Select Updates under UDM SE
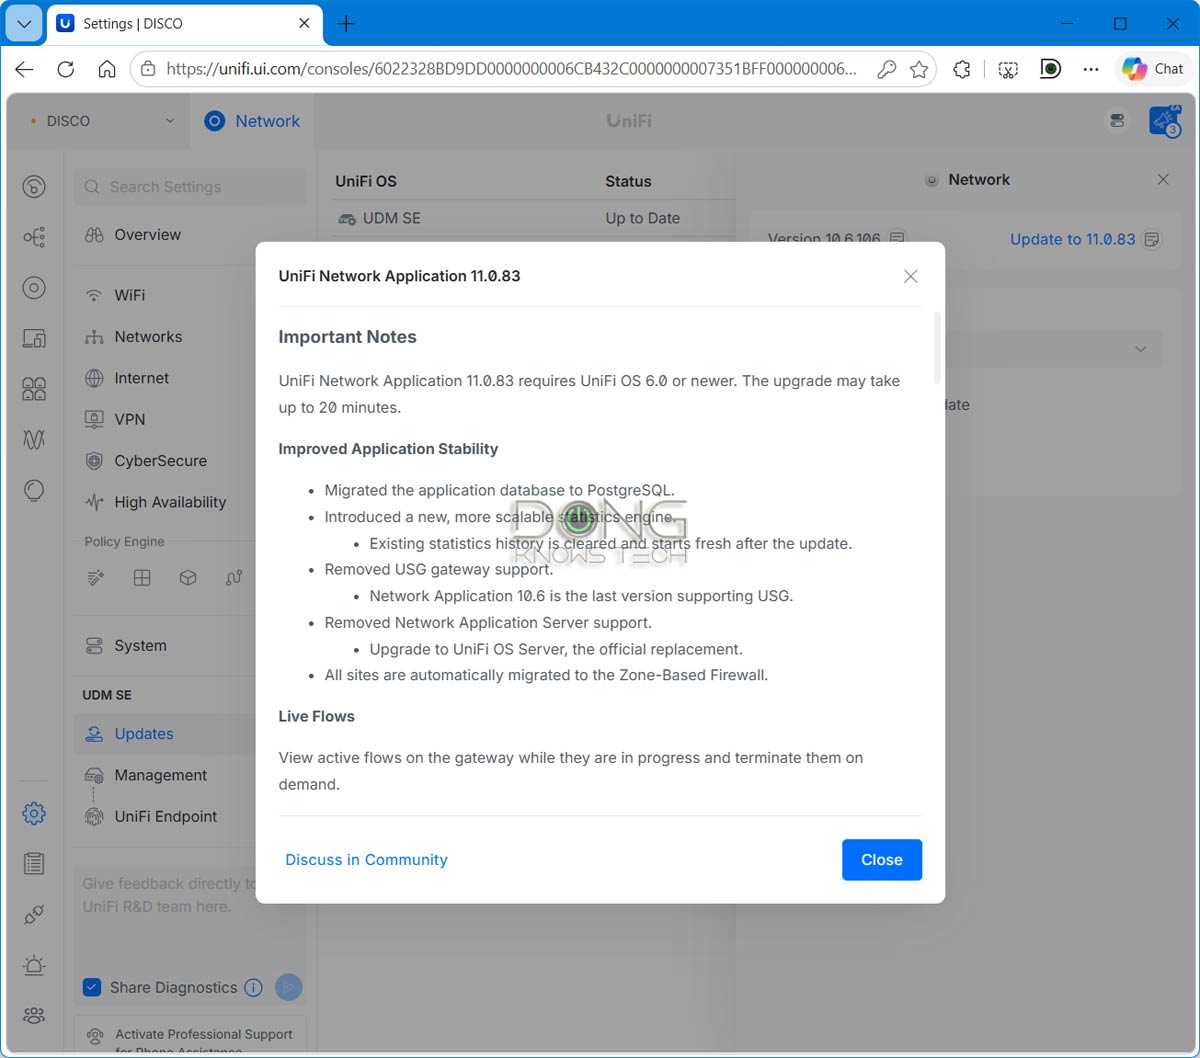 tap(144, 734)
